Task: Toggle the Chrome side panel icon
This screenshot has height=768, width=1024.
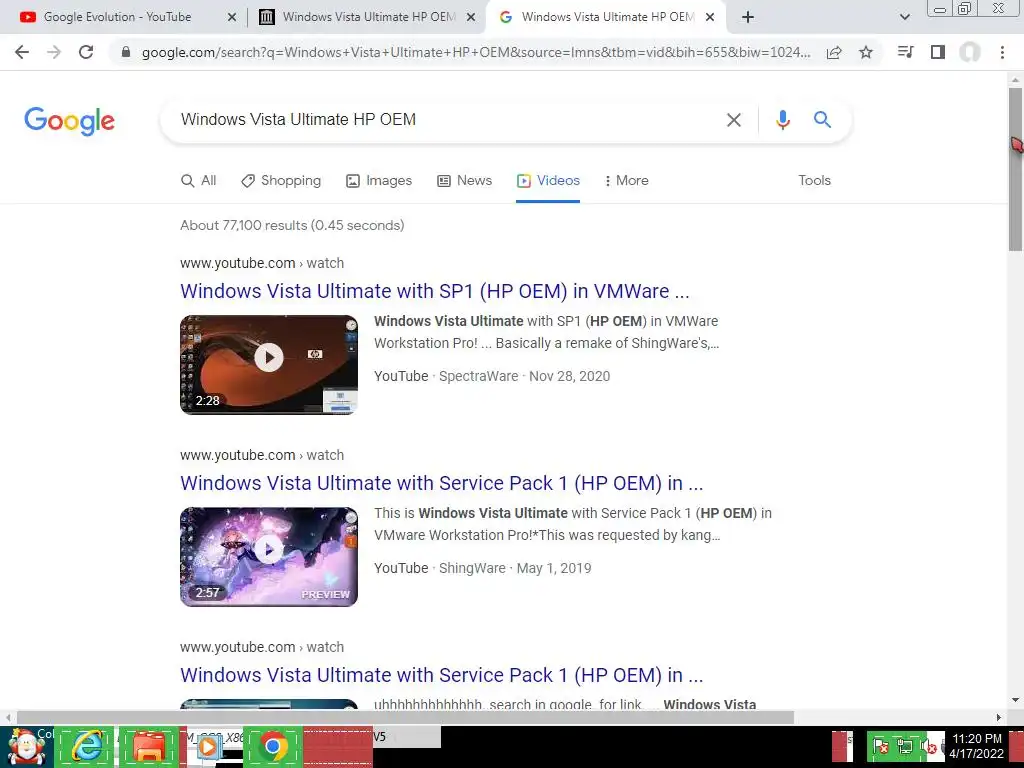Action: click(938, 52)
